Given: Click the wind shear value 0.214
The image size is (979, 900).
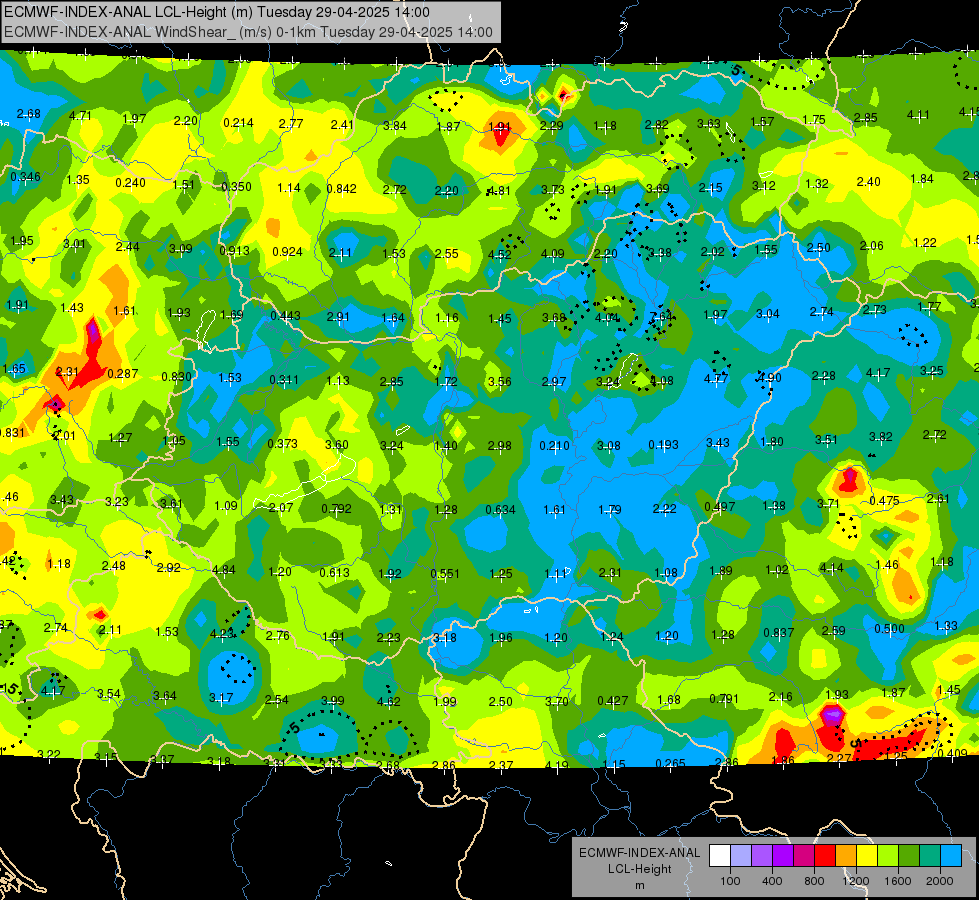Looking at the screenshot, I should 239,122.
